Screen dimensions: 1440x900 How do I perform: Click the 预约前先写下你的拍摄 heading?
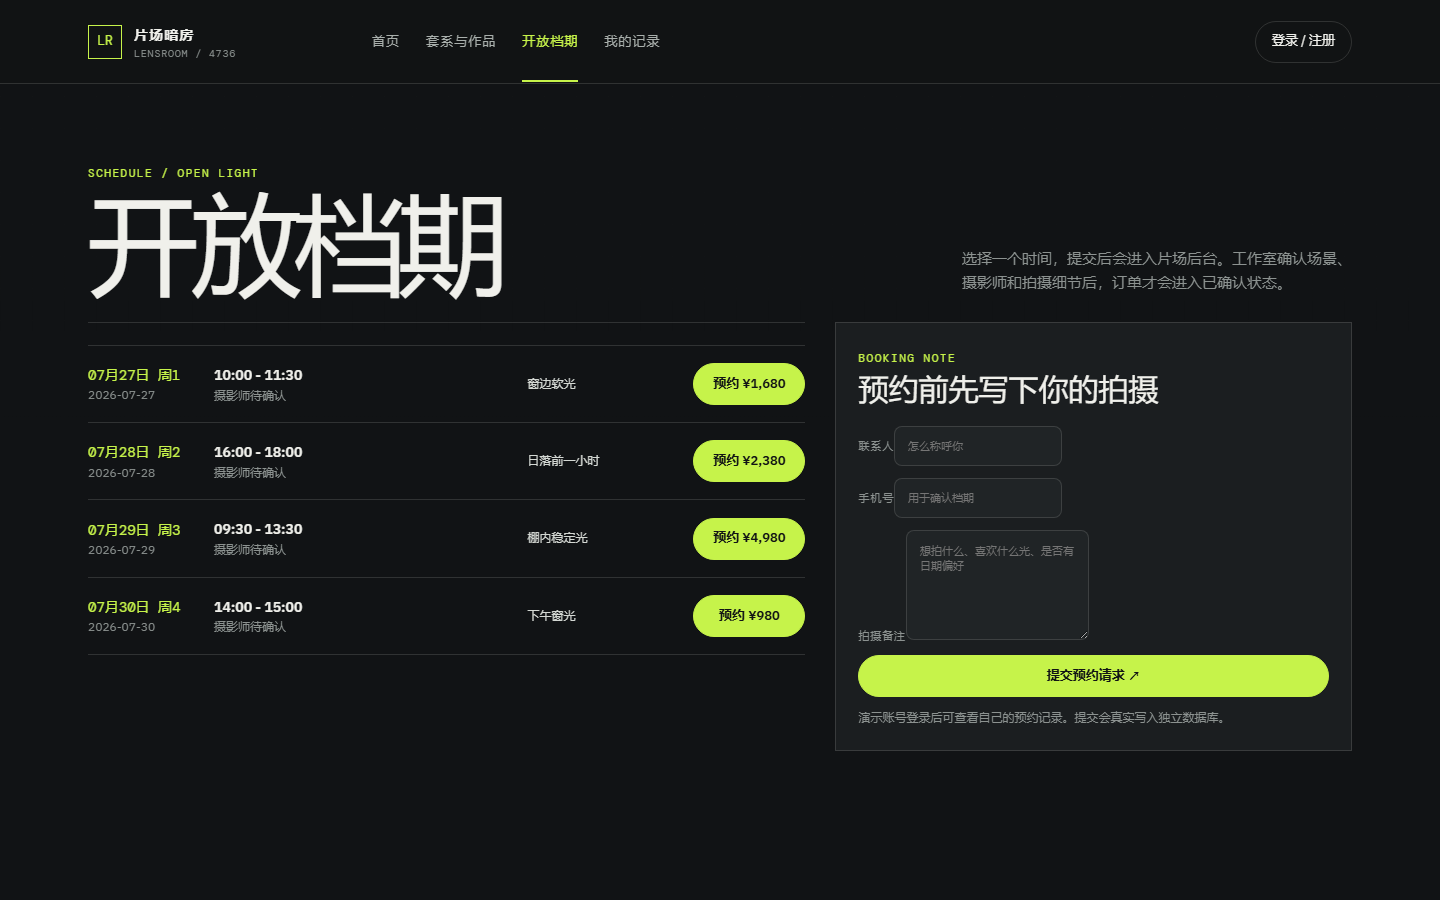pos(1008,390)
